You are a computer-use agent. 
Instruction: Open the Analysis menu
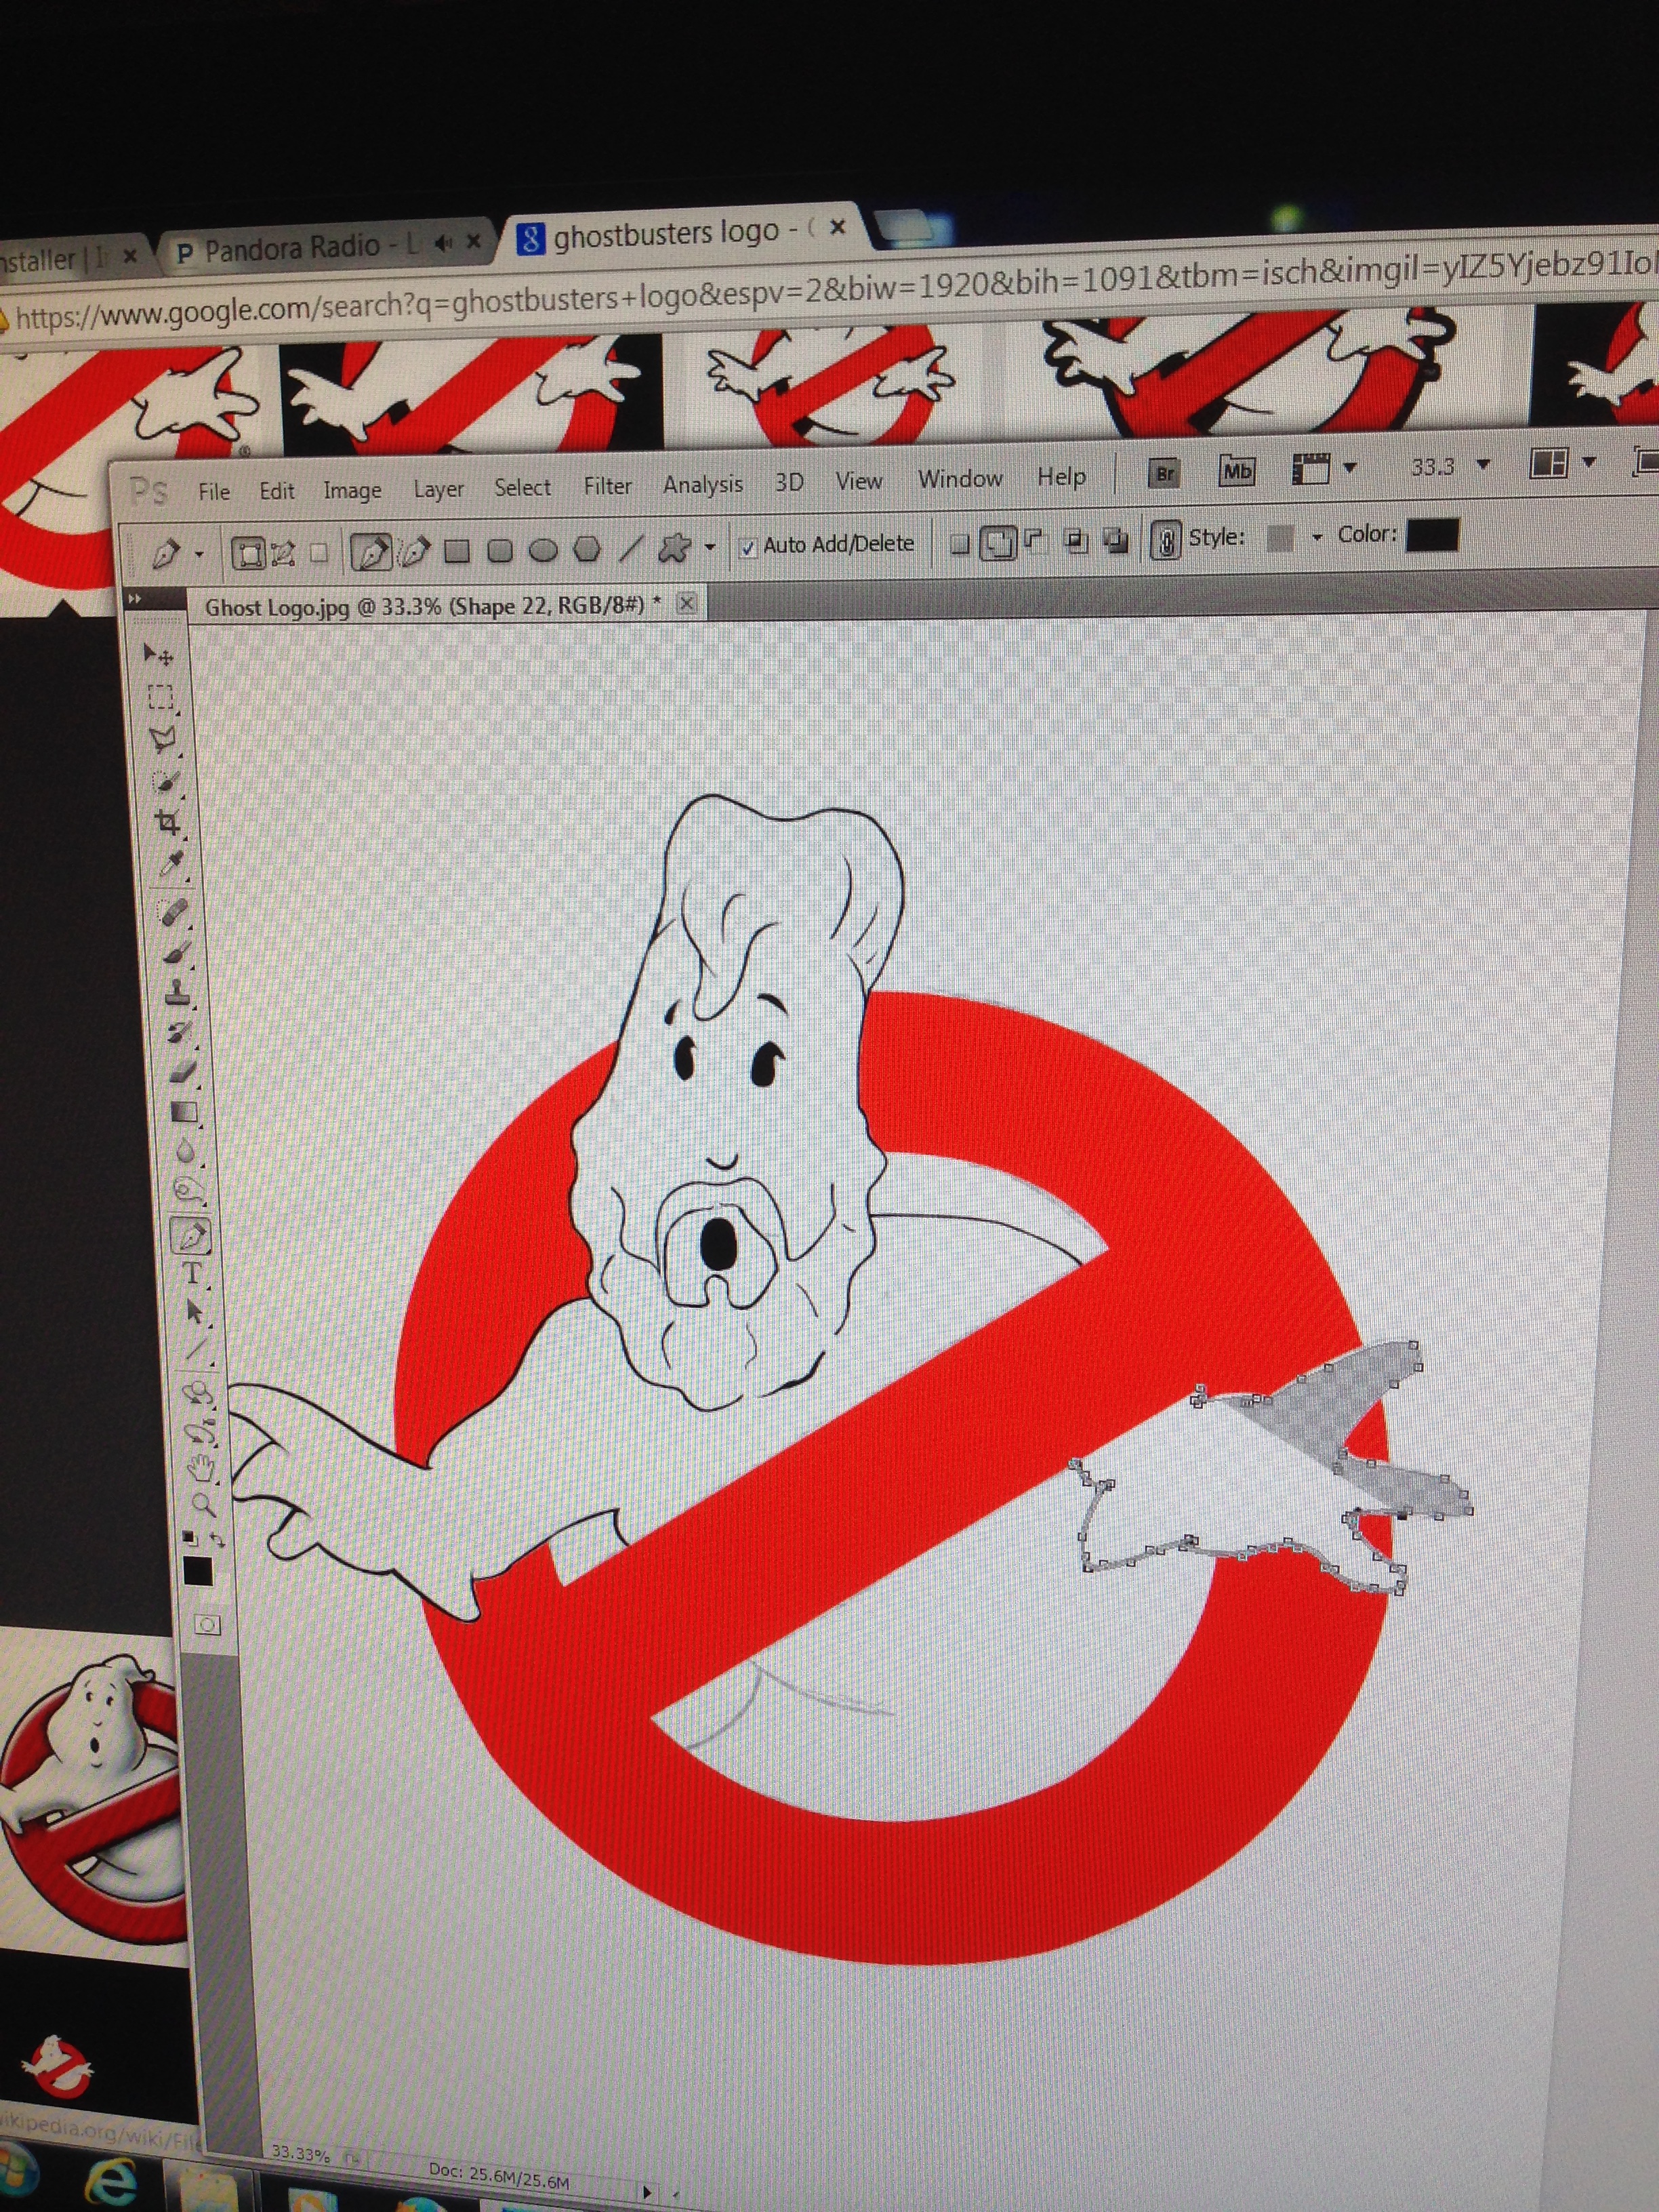(703, 484)
